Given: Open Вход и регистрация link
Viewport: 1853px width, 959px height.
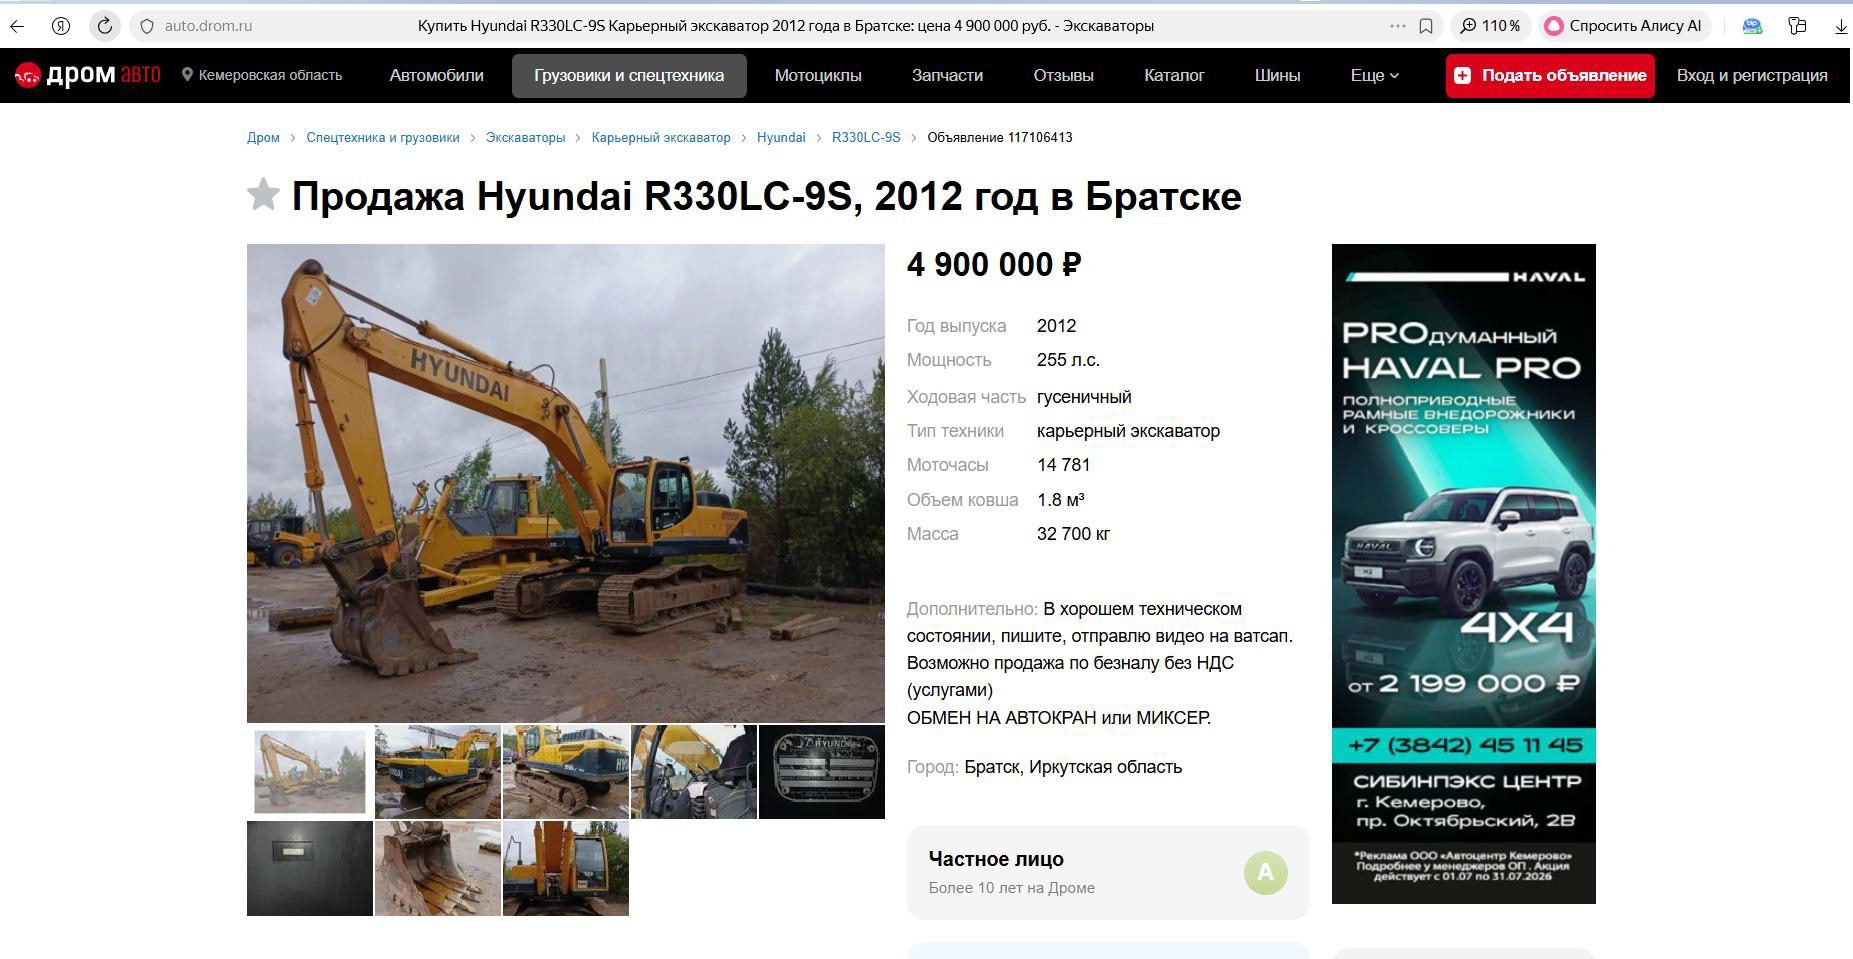Looking at the screenshot, I should 1752,75.
